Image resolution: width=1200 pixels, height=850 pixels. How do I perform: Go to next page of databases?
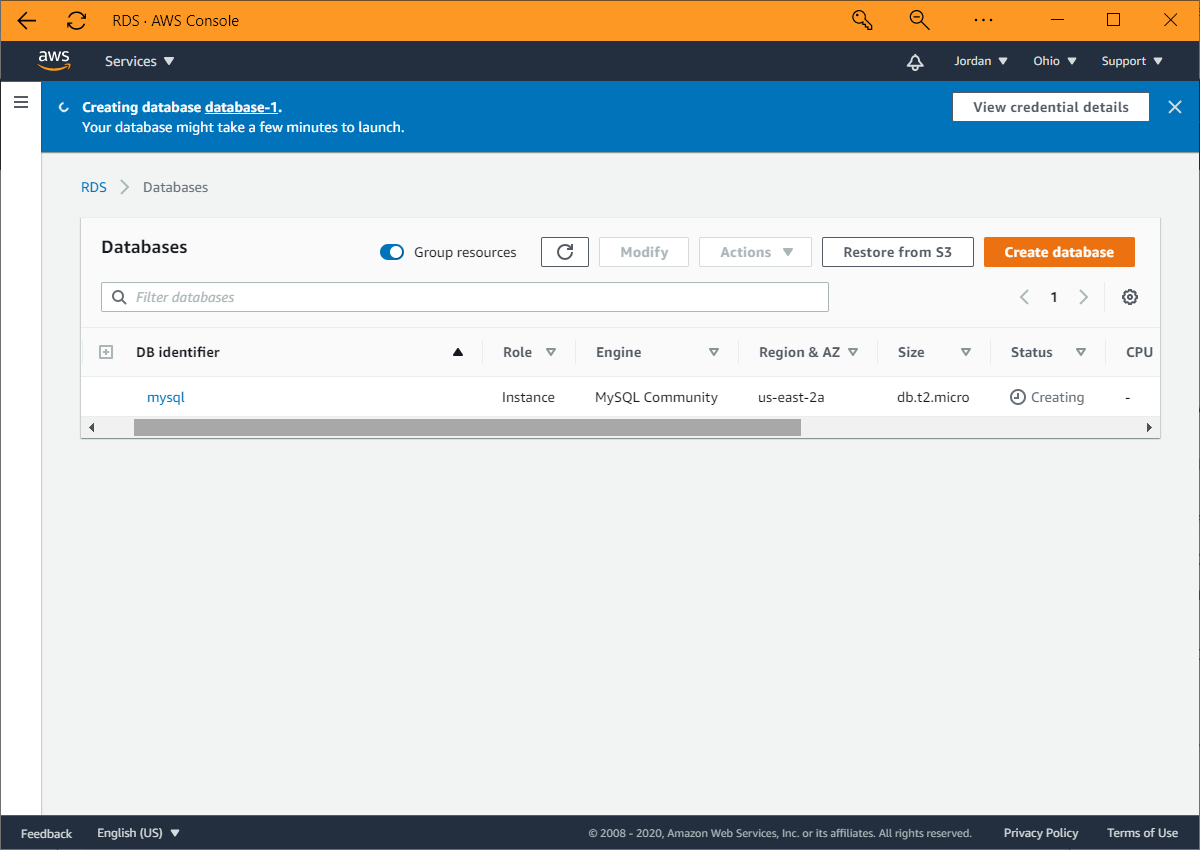[1083, 297]
